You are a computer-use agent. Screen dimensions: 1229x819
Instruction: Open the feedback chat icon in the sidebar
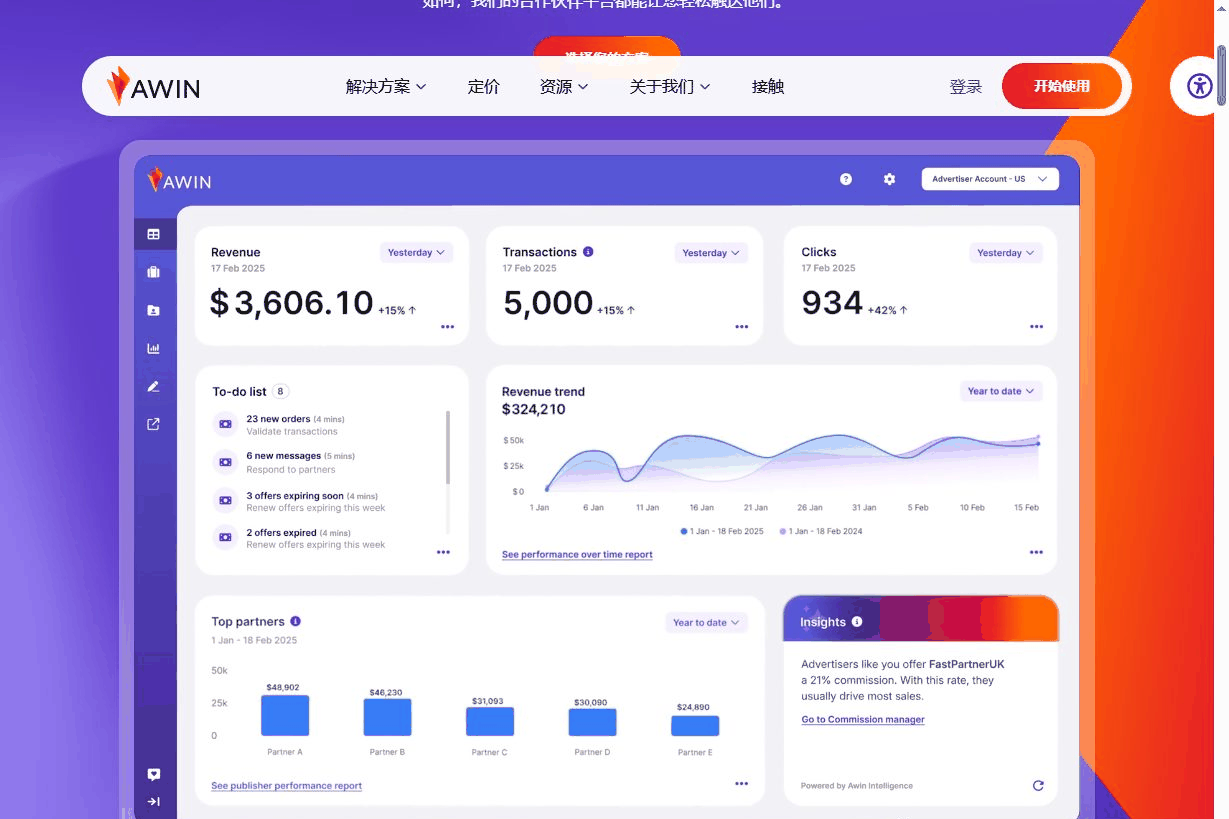click(154, 775)
